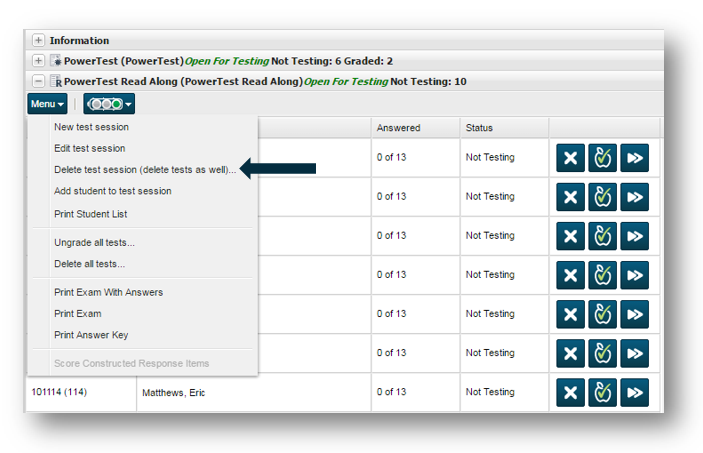Click the PowerTest Read Along session icon
The image size is (703, 453).
coord(56,81)
